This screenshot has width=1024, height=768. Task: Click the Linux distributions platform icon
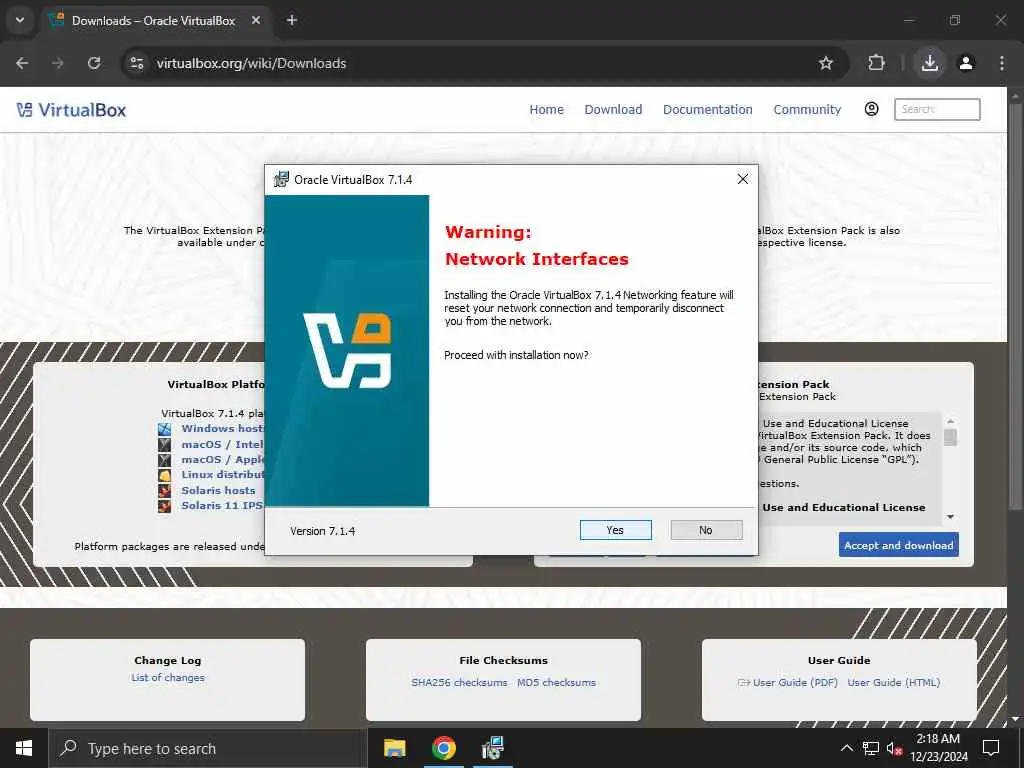165,475
